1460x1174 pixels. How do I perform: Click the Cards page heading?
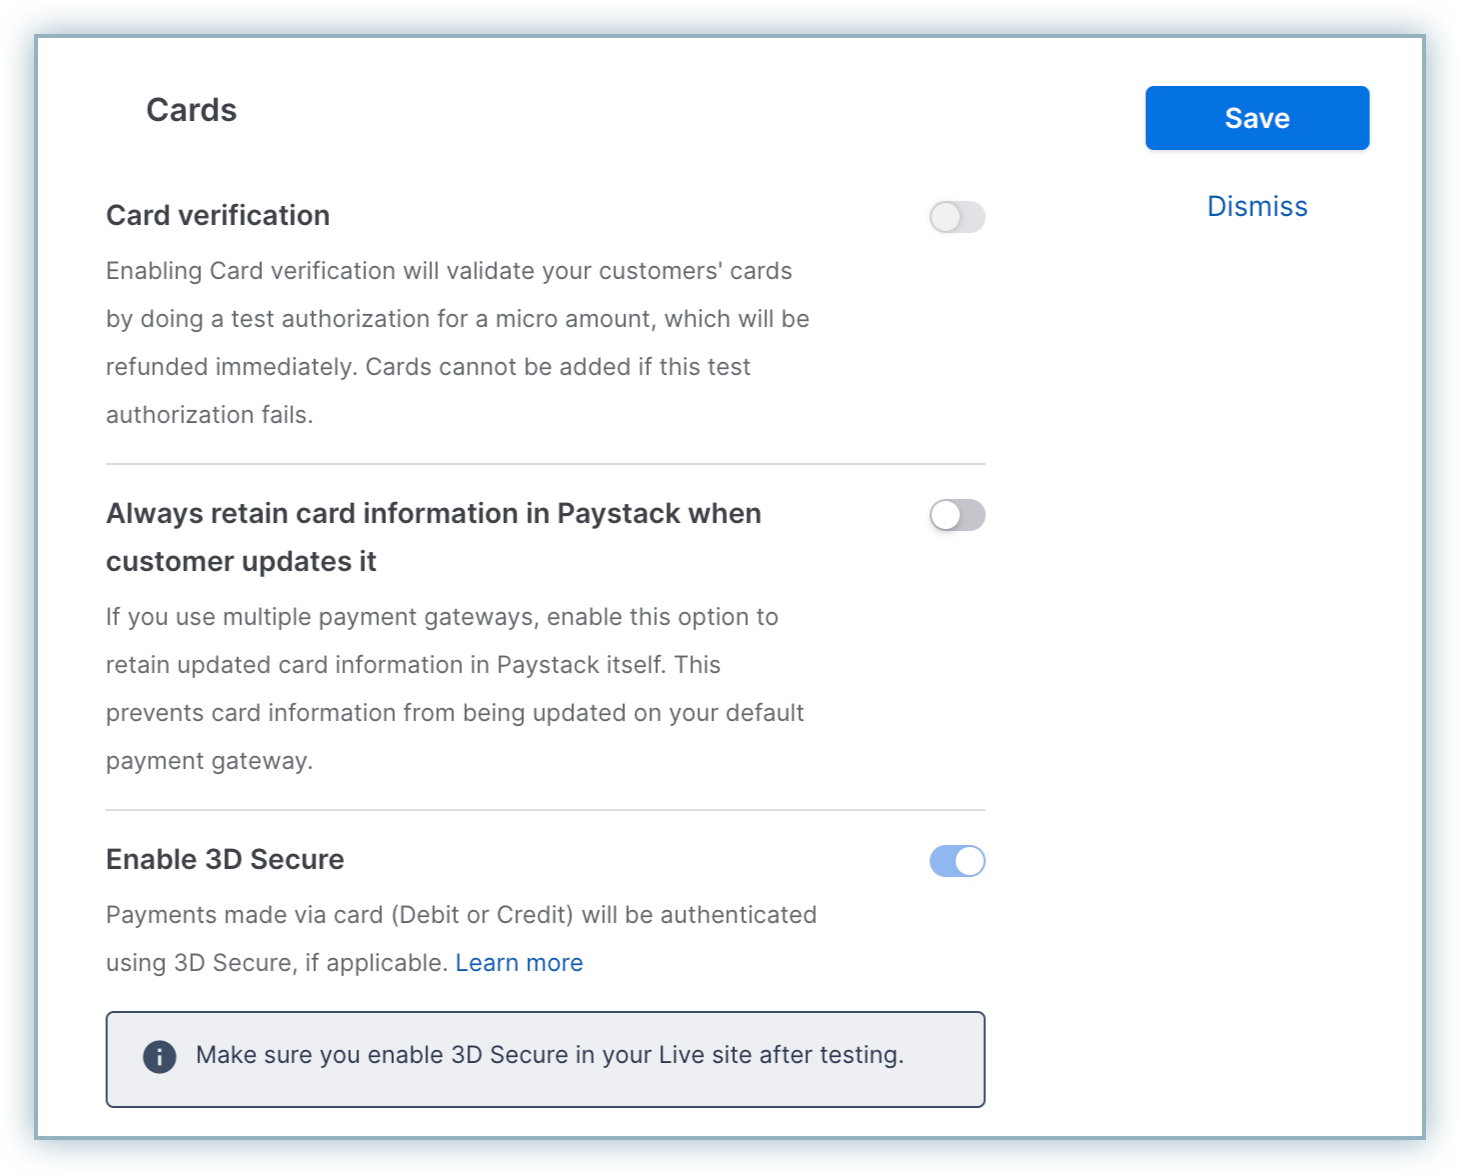[191, 110]
